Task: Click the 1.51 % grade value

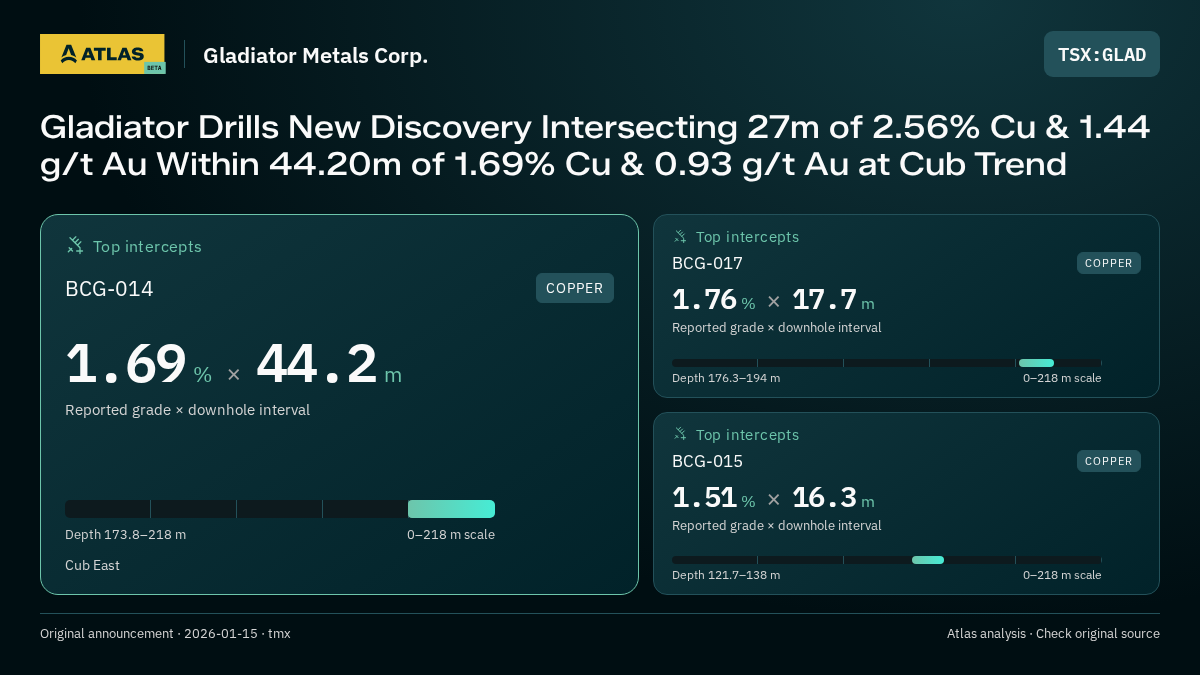Action: point(714,498)
